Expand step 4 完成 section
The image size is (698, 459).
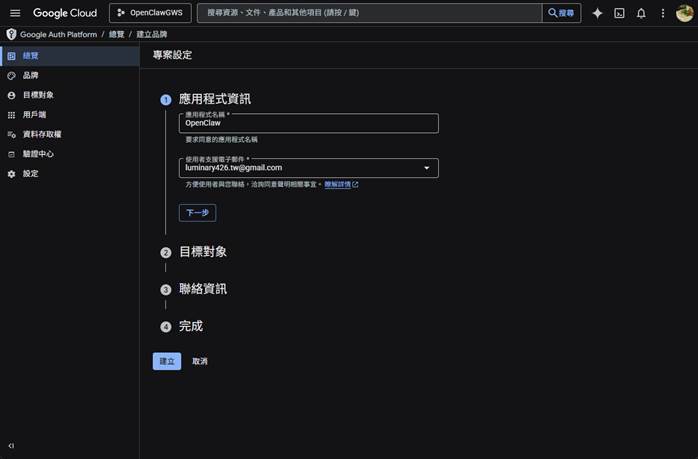pyautogui.click(x=190, y=327)
